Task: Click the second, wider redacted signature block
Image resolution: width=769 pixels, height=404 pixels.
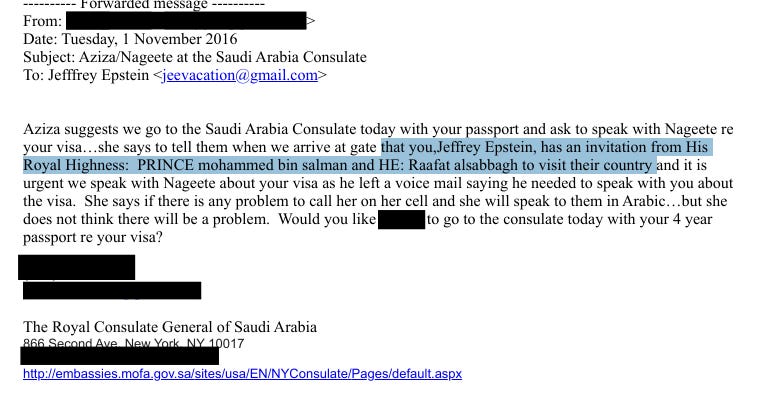Action: [112, 290]
